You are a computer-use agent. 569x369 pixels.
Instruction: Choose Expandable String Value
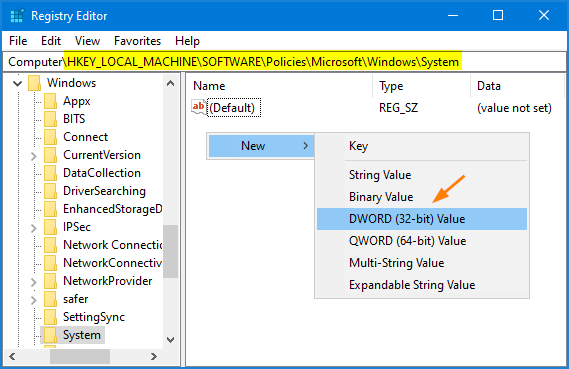click(x=422, y=285)
